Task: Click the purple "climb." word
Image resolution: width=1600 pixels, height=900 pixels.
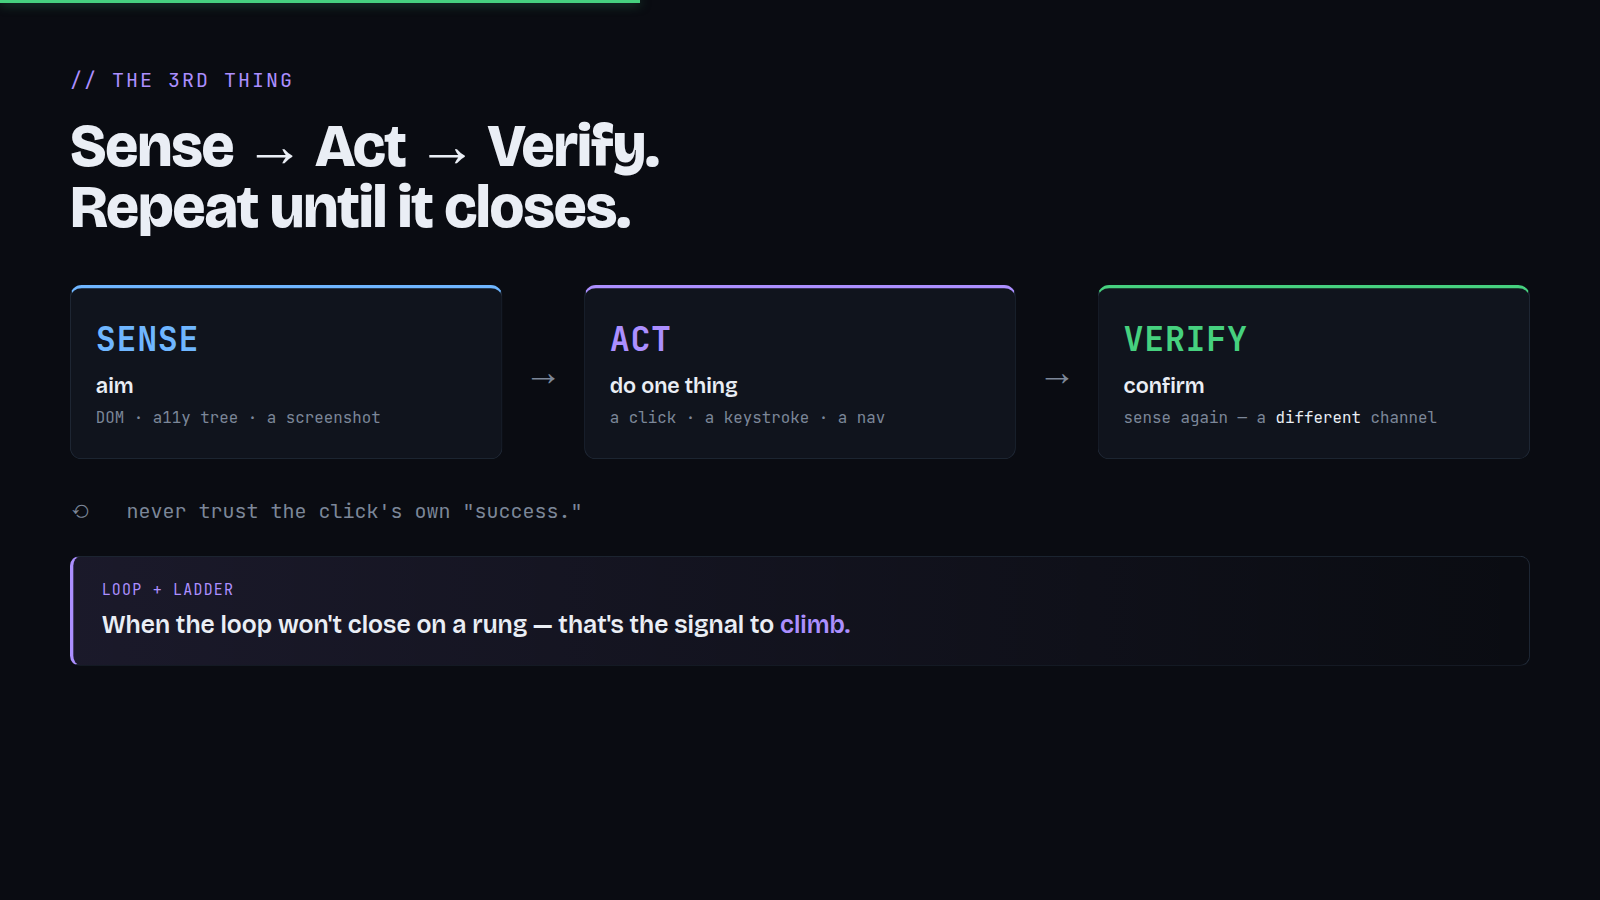Action: coord(815,625)
